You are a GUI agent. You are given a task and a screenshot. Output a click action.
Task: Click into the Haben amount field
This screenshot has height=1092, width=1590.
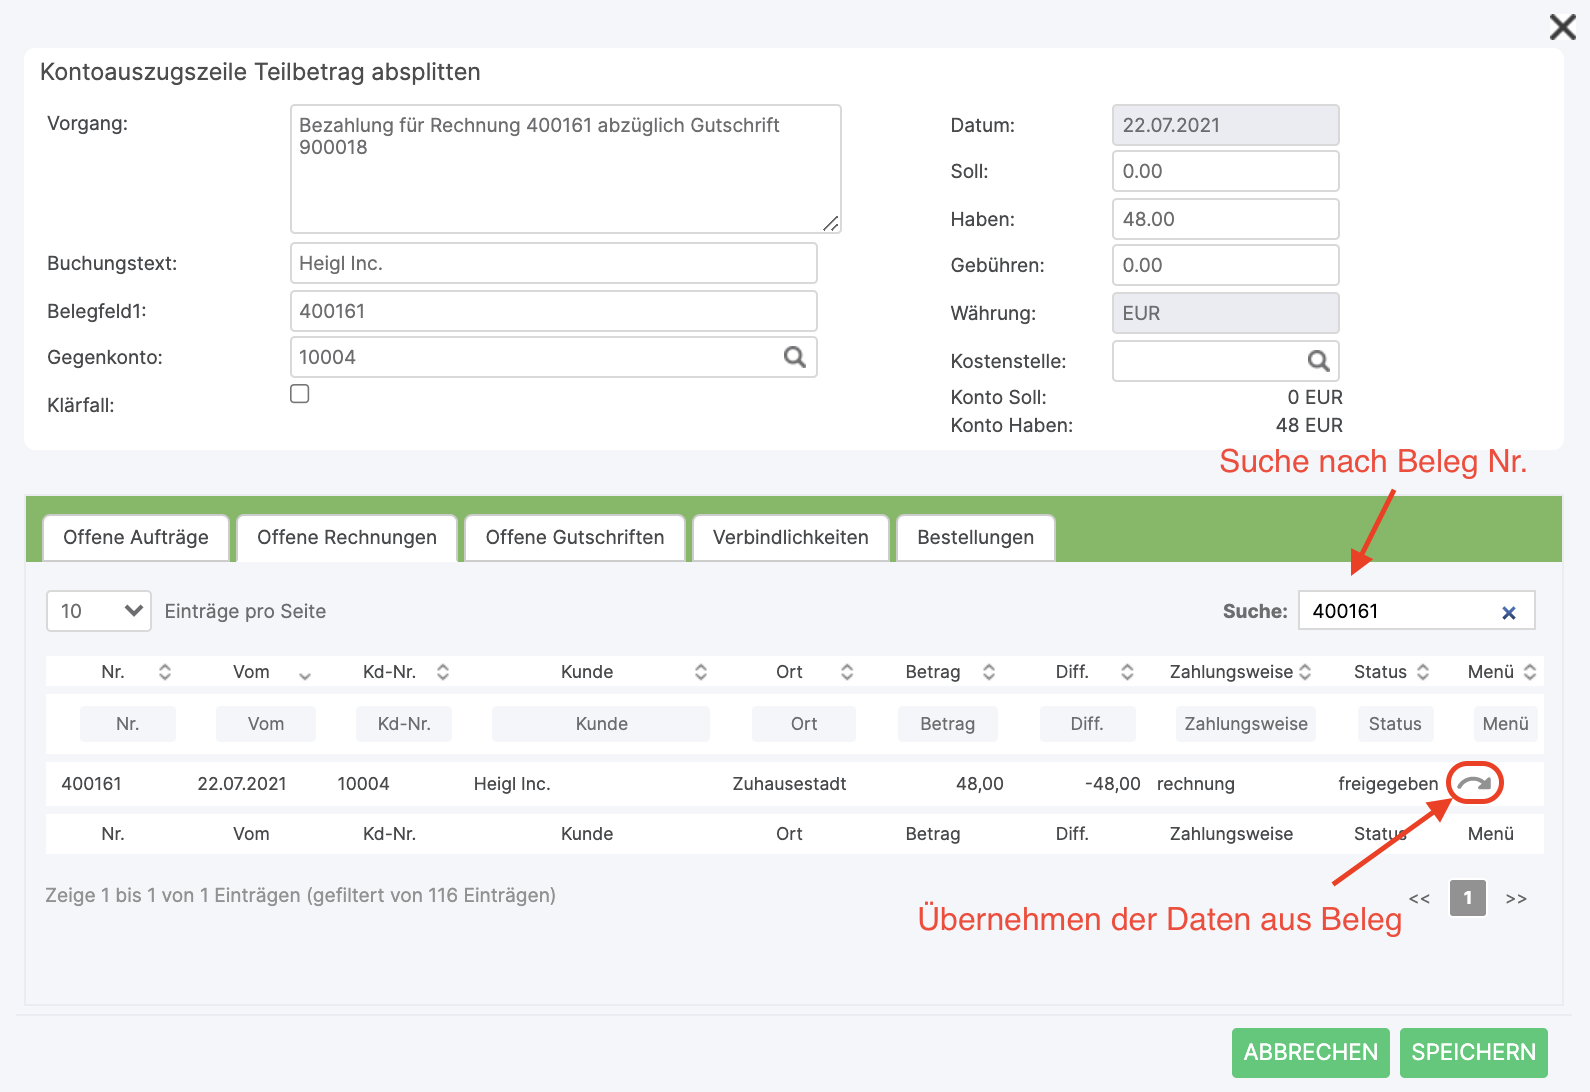pyautogui.click(x=1225, y=219)
